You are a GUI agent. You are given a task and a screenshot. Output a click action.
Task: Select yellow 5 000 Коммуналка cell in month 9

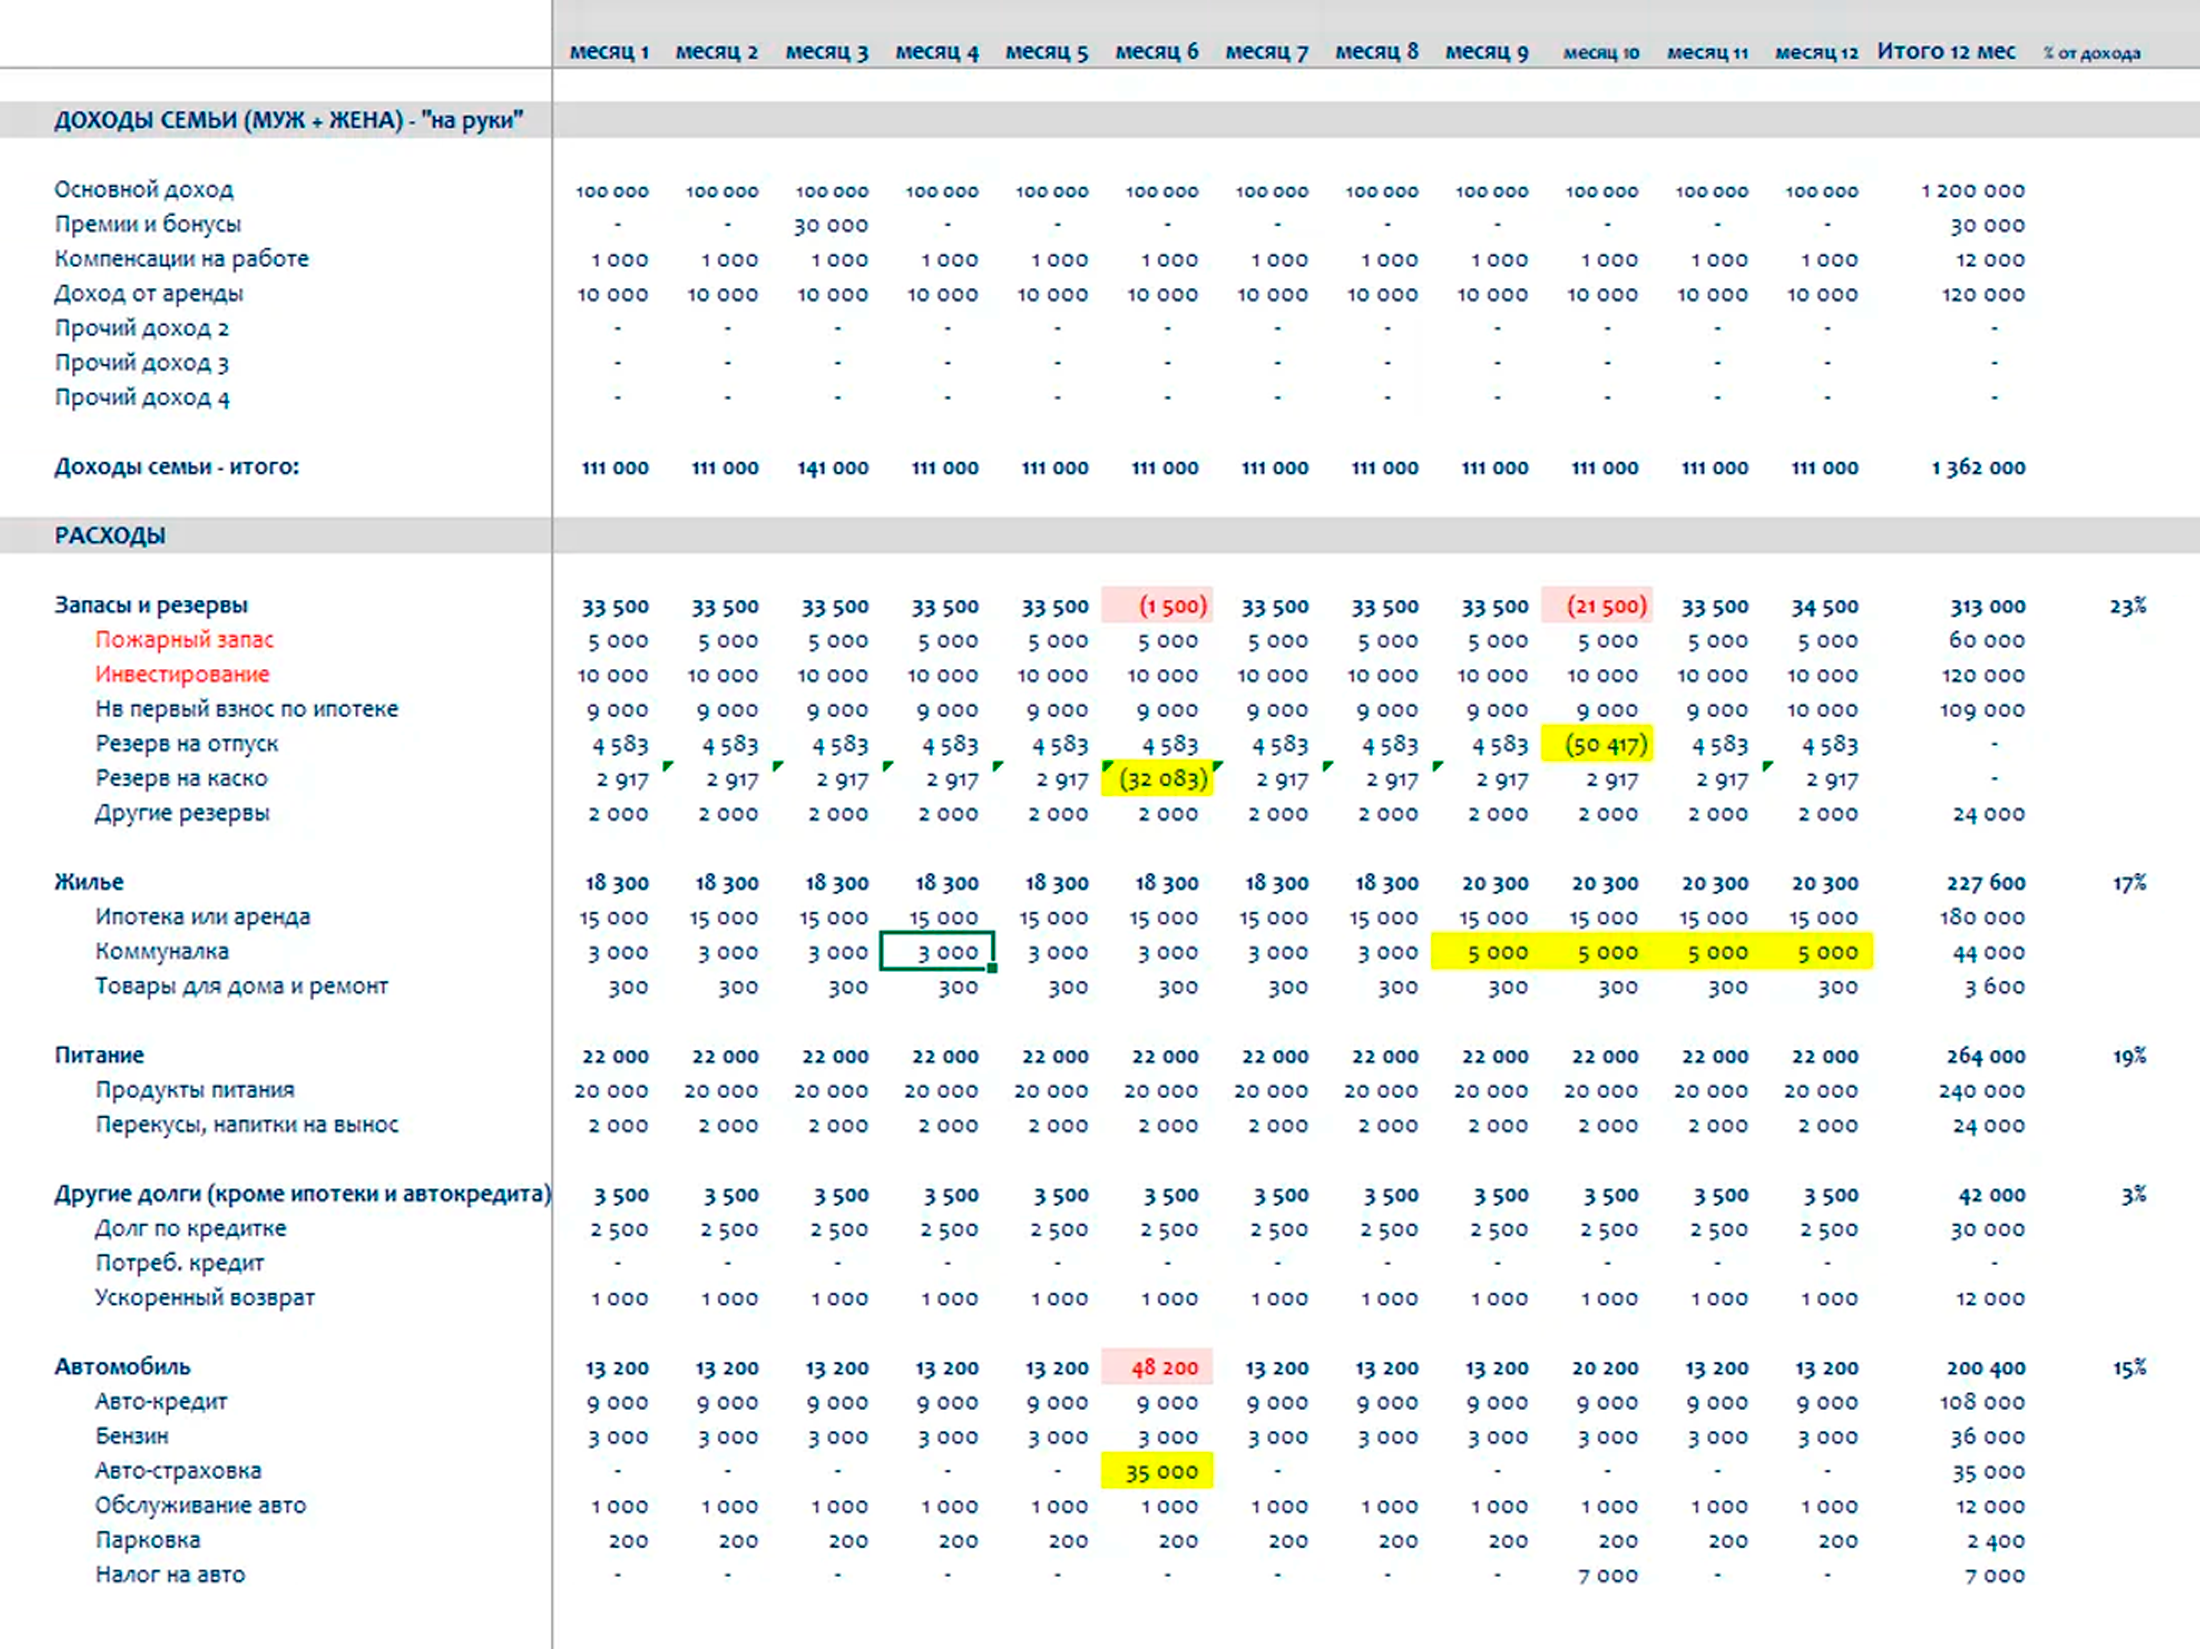coord(1487,952)
